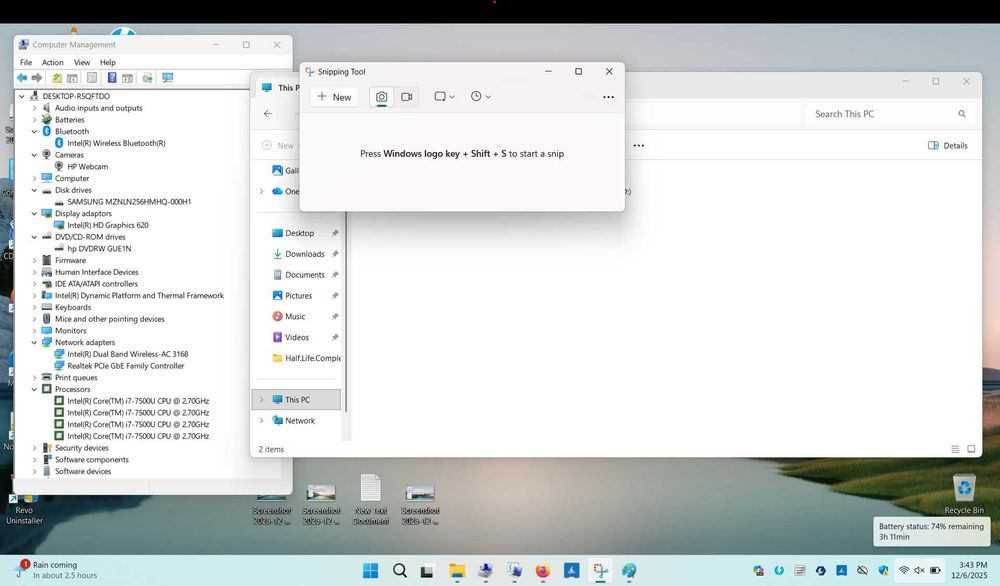Collapse the Network adapters node

pyautogui.click(x=34, y=342)
